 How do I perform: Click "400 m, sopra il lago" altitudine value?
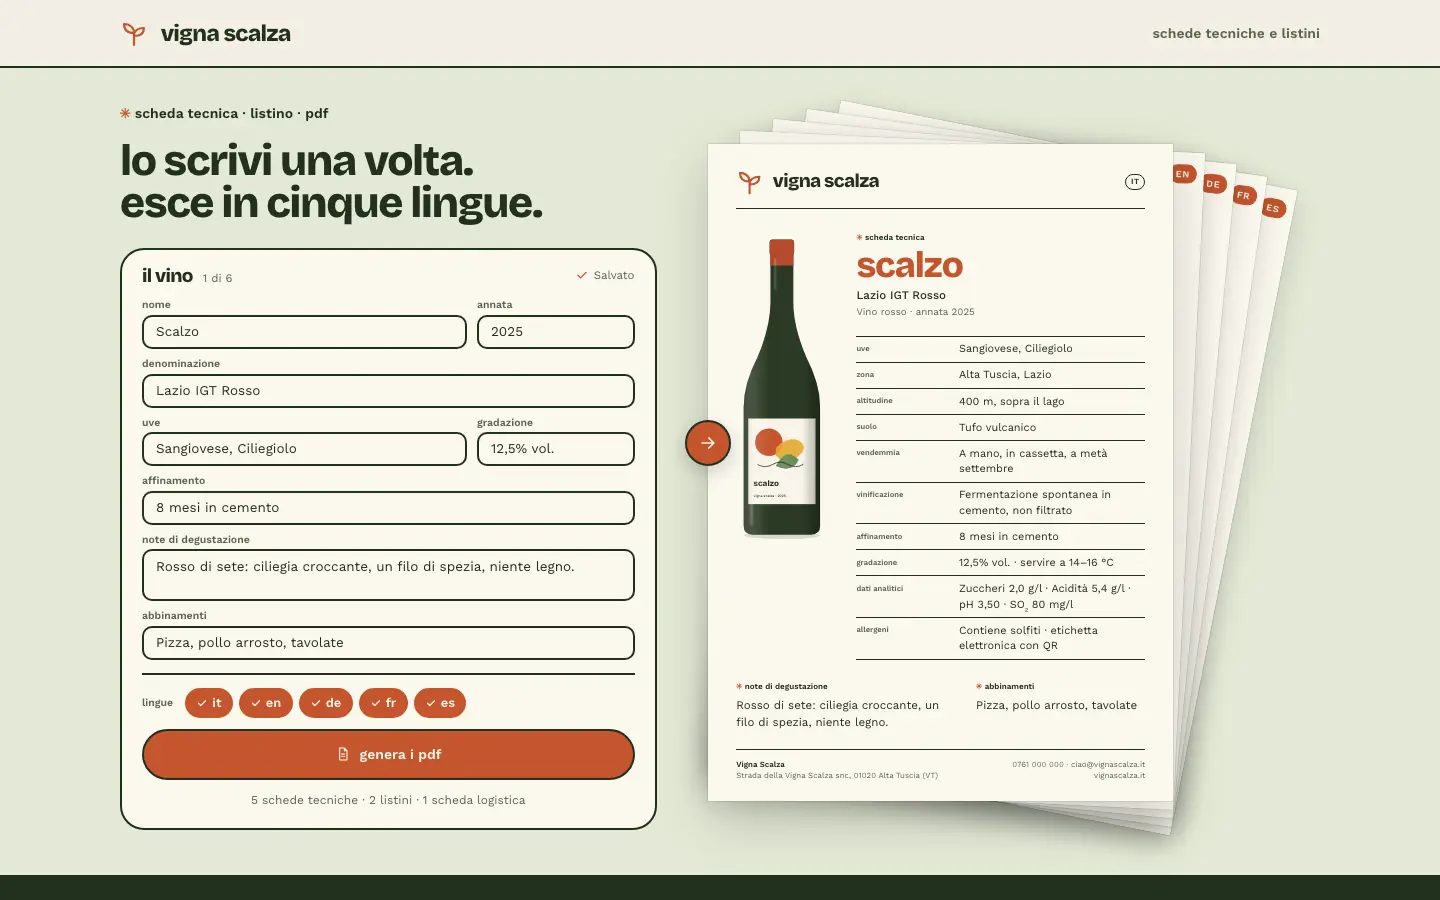[1011, 402]
